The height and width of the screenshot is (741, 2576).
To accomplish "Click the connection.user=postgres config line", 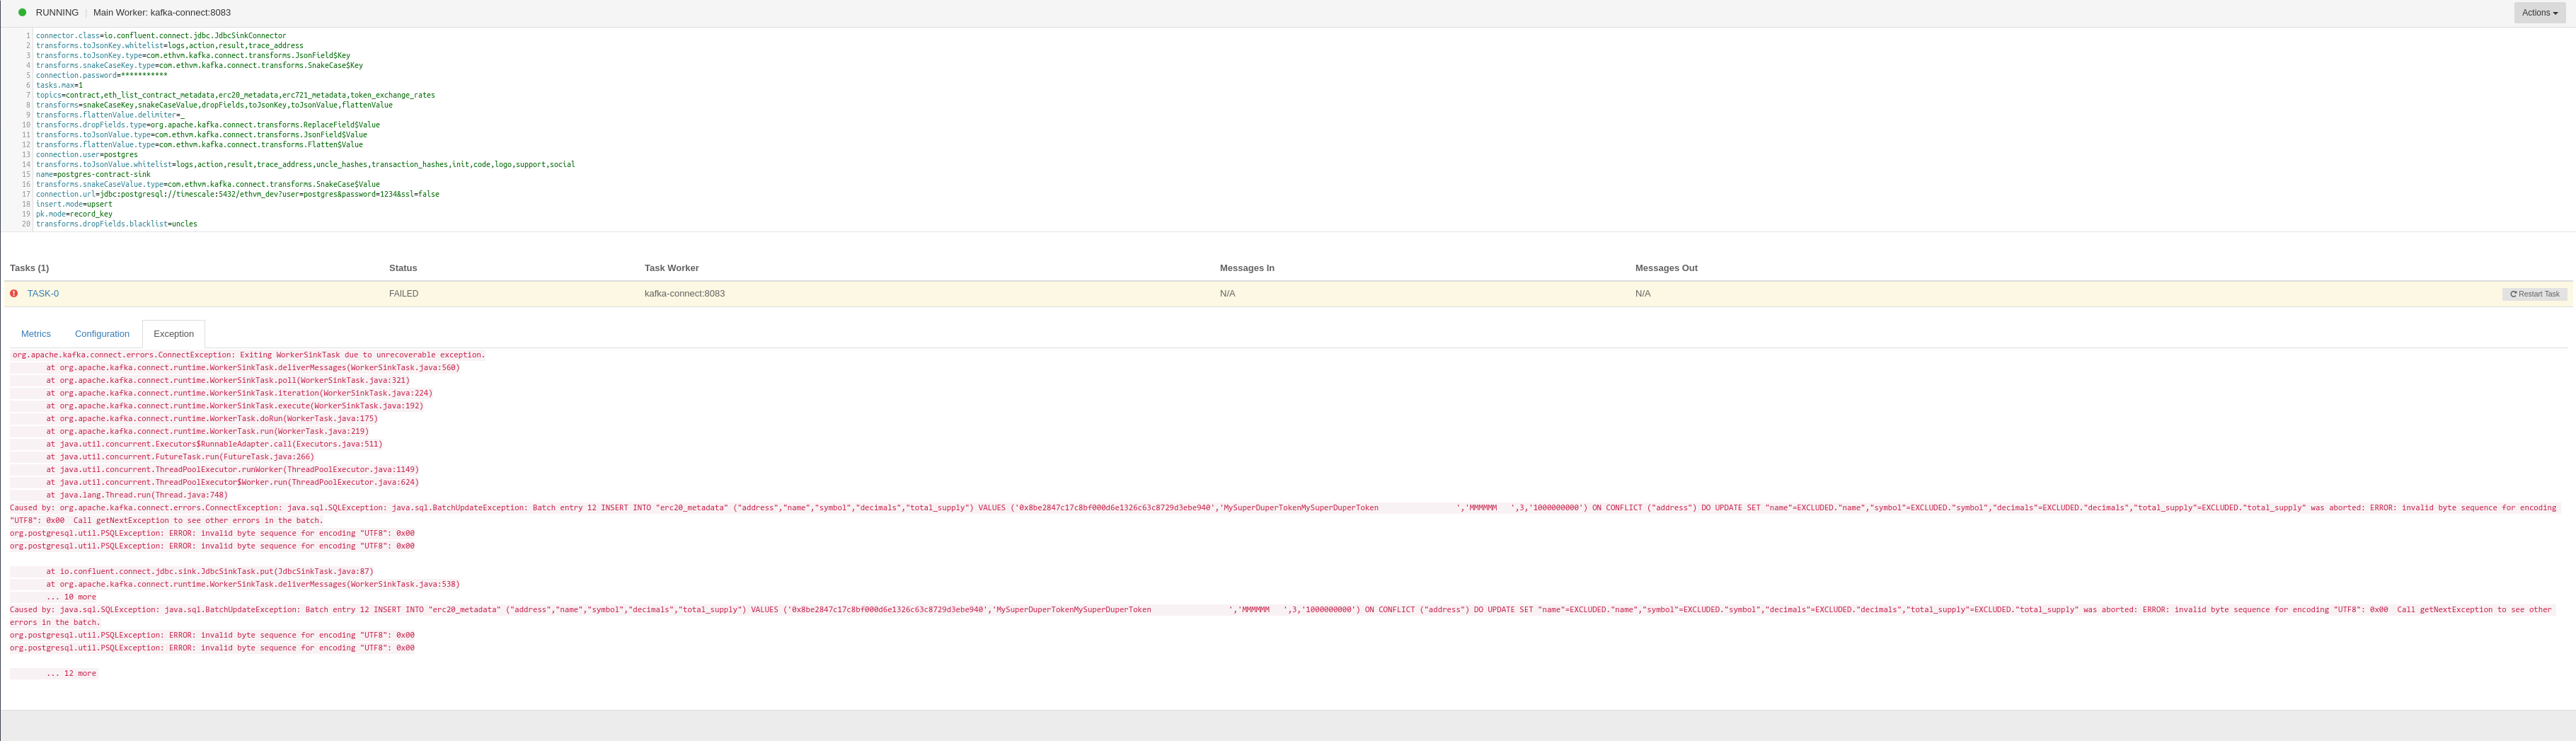I will pos(87,155).
